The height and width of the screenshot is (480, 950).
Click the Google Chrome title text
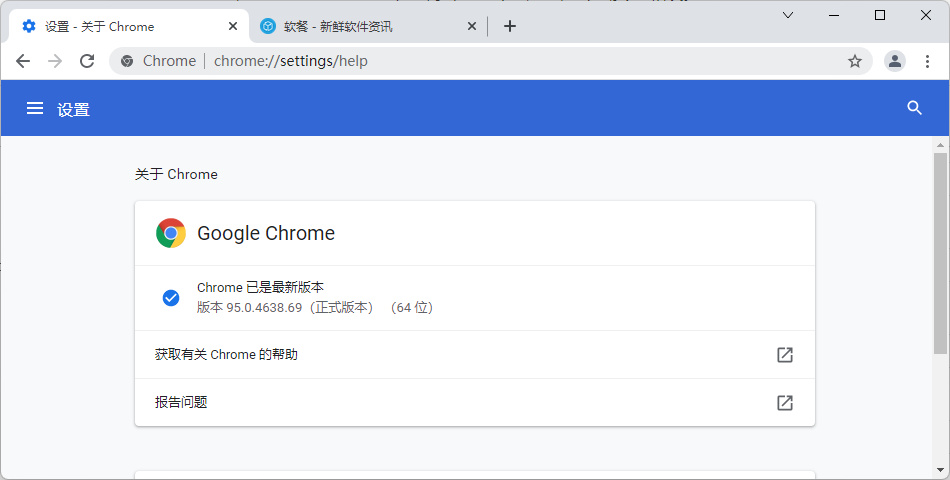pos(266,233)
